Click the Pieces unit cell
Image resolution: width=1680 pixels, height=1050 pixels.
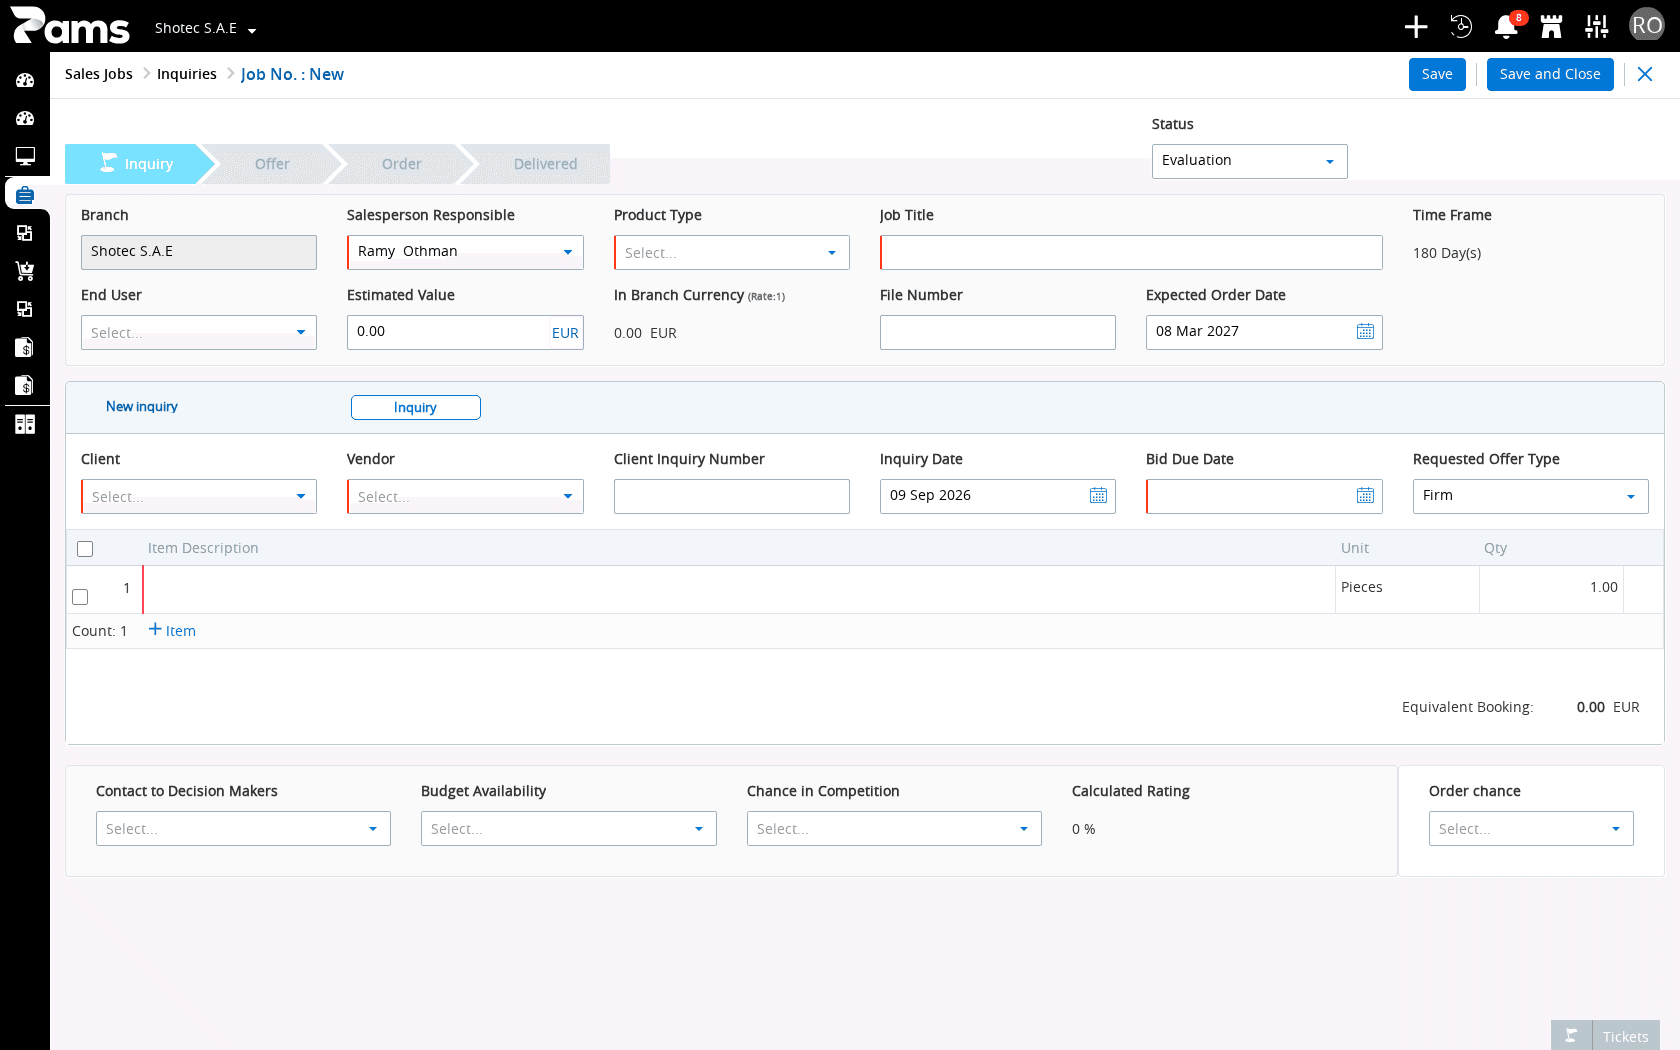click(1406, 589)
